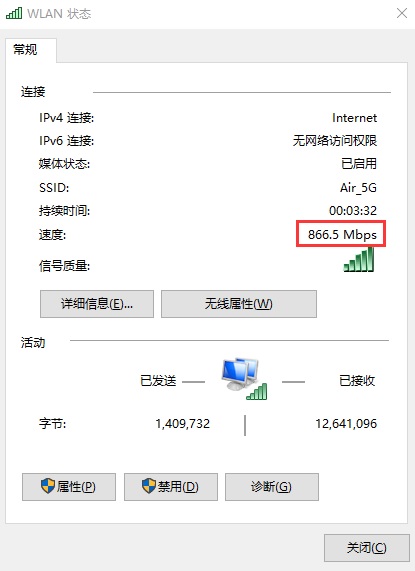Run 诊断(G) network diagnostics
The height and width of the screenshot is (571, 415).
pos(272,487)
